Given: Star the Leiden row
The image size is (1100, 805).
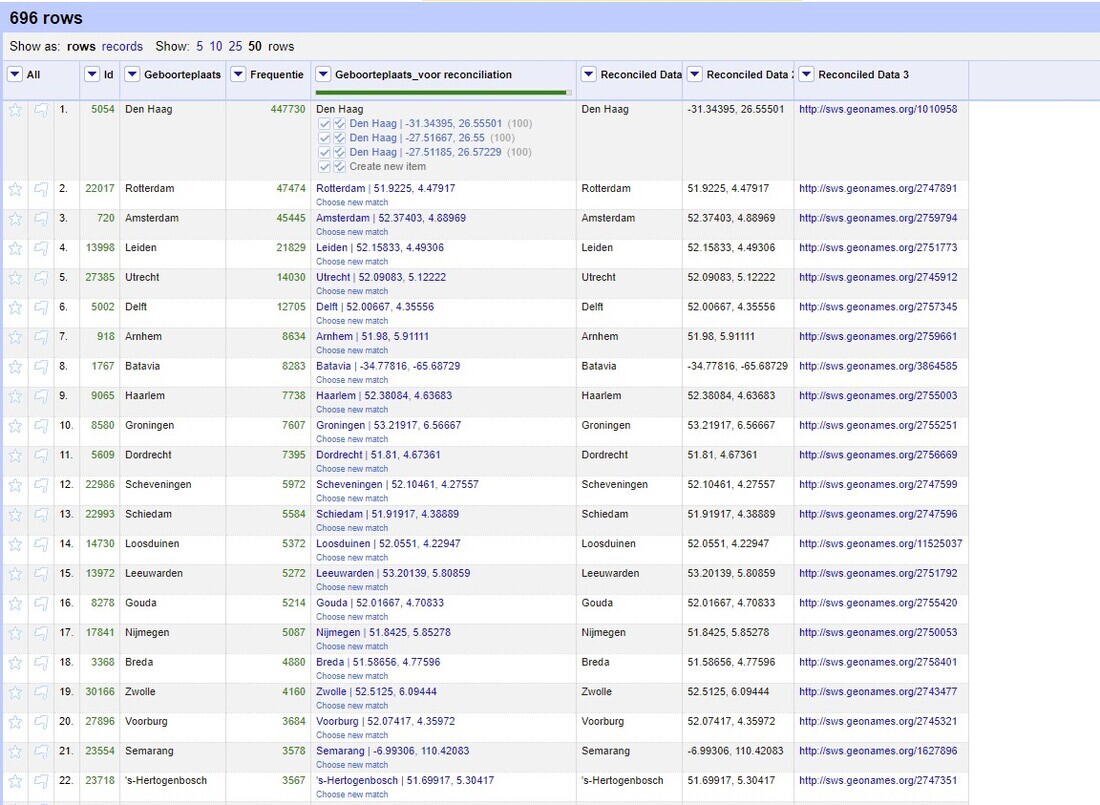Looking at the screenshot, I should pos(15,248).
